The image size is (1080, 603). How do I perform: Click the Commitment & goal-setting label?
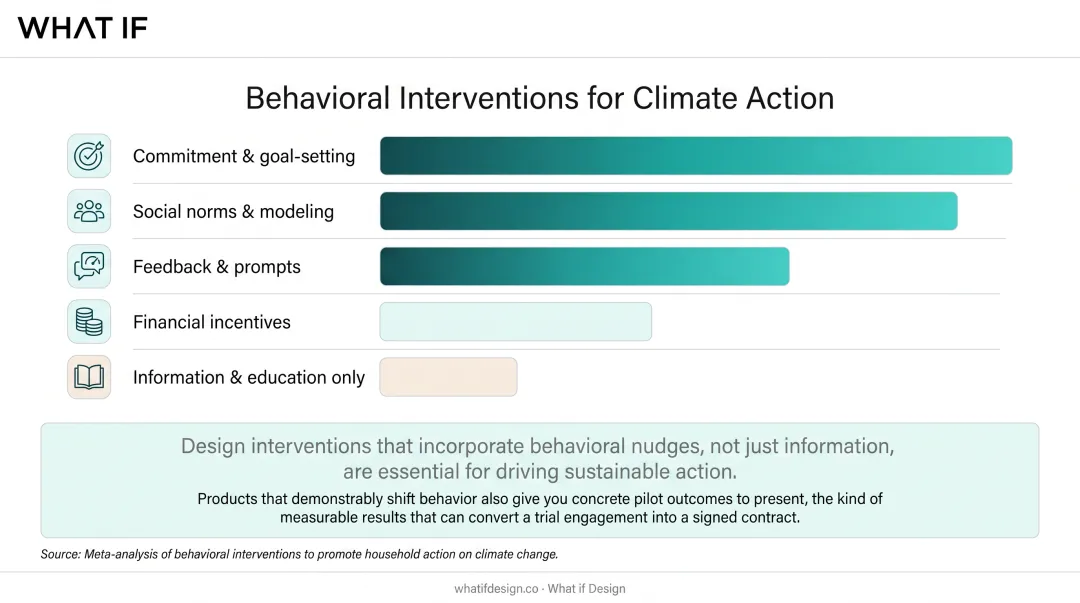[244, 156]
